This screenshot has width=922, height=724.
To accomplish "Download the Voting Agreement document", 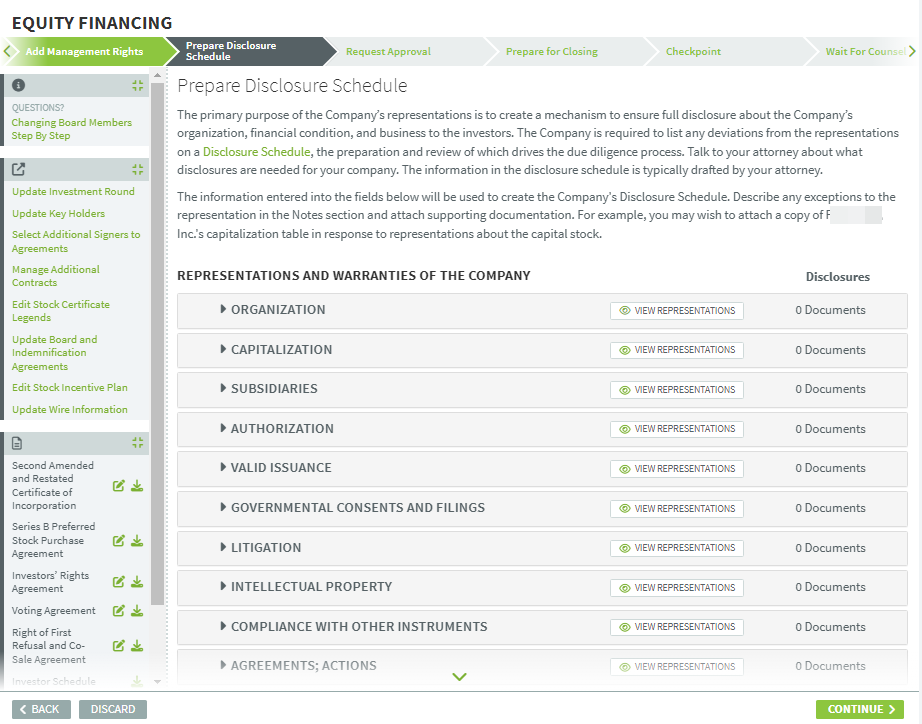I will (x=136, y=610).
